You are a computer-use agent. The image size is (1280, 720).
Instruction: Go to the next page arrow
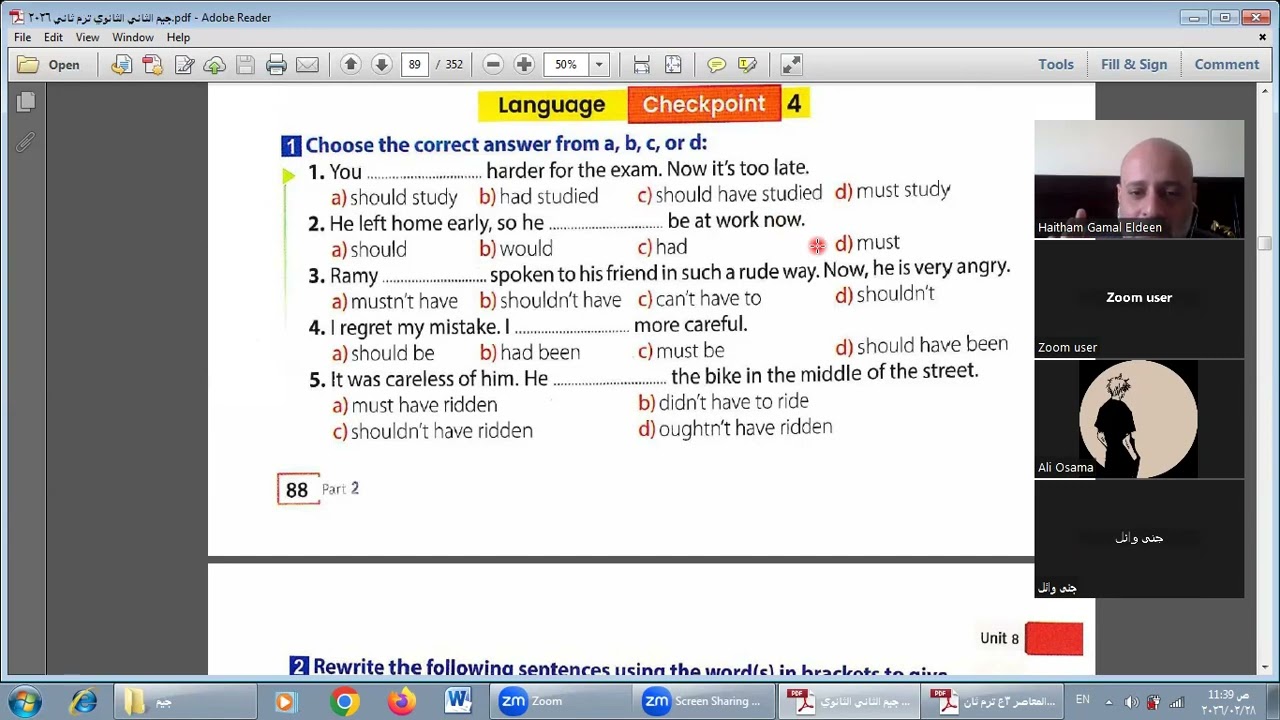[381, 65]
